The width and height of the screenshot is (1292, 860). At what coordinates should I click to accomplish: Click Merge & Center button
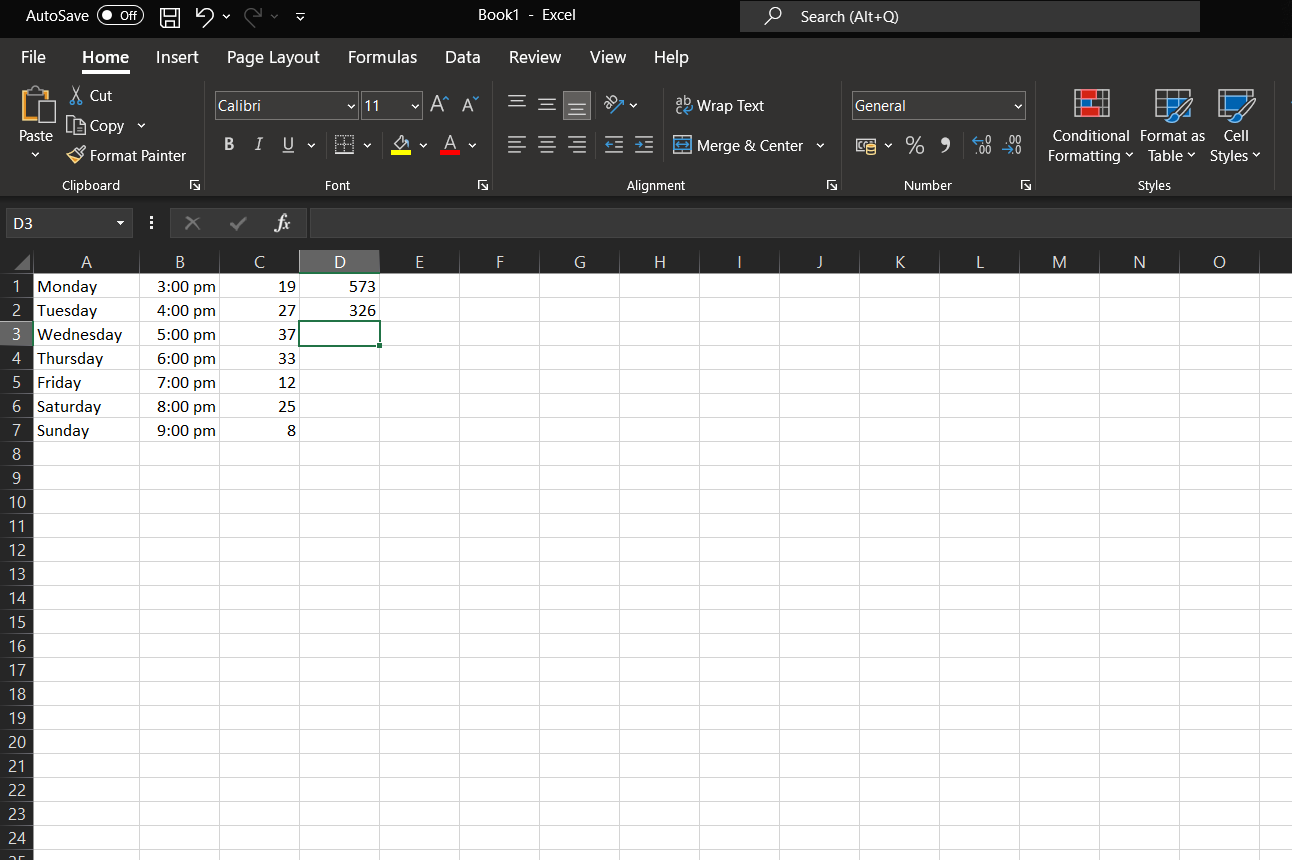tap(738, 145)
